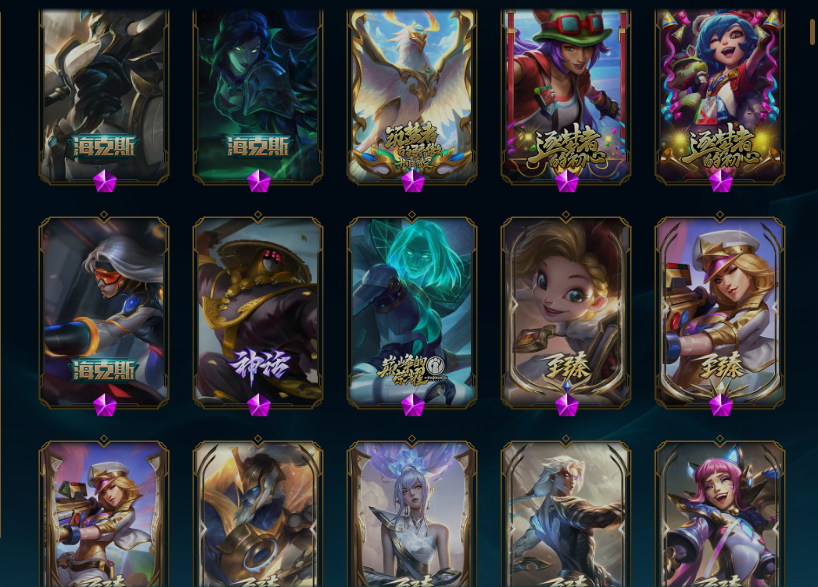Select the white eagle 逐梦者 skin card

(412, 97)
